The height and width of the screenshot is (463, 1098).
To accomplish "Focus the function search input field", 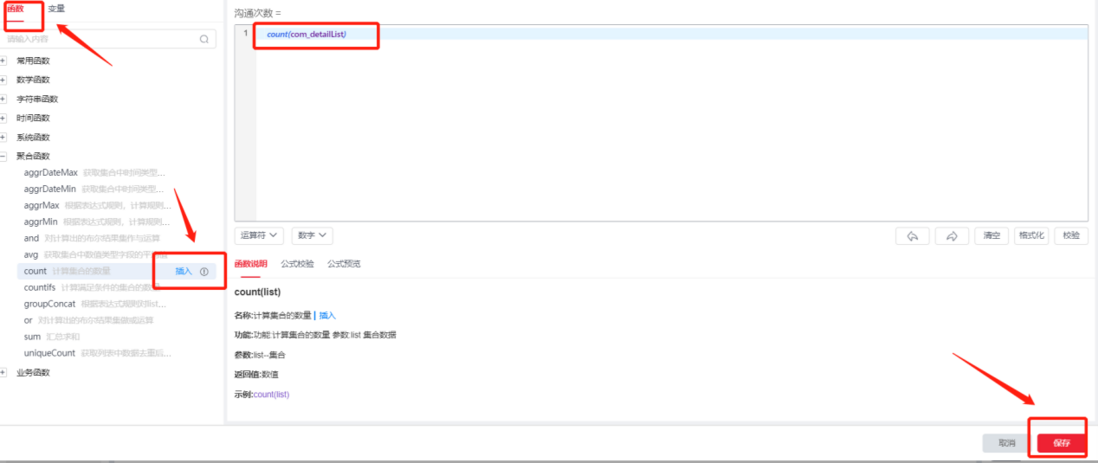I will [108, 39].
